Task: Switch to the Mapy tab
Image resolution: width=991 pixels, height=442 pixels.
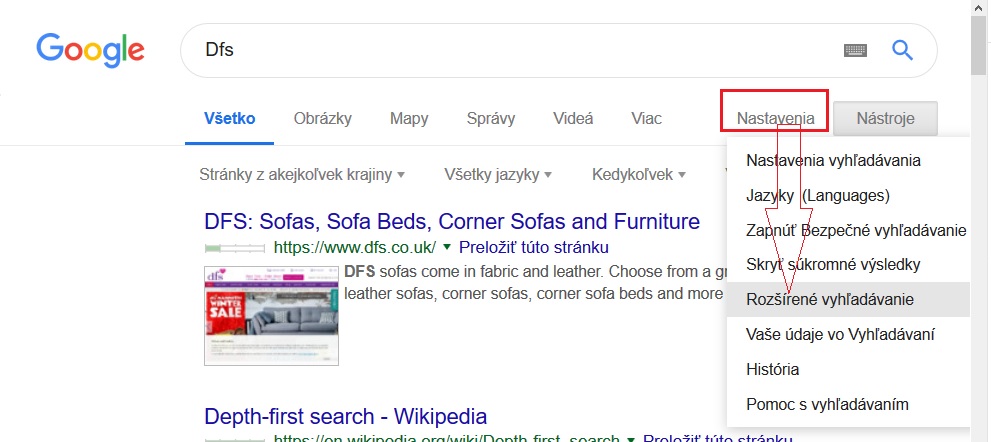Action: (x=409, y=118)
